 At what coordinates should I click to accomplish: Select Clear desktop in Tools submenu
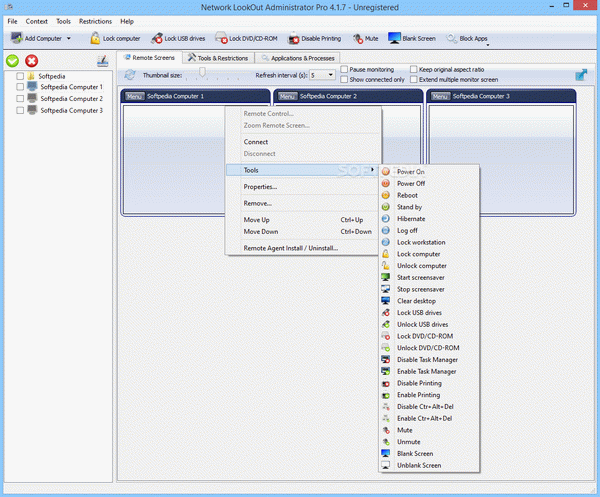[x=429, y=301]
